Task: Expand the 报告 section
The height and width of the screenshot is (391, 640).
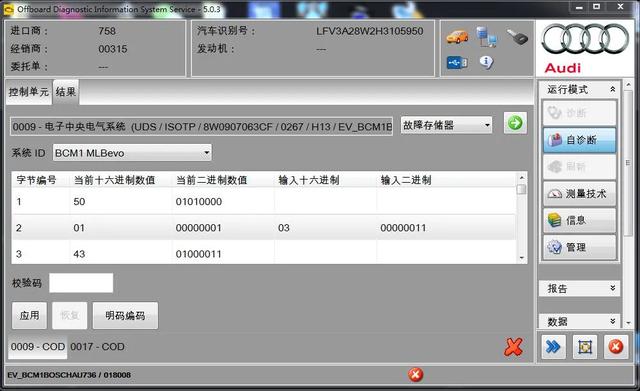Action: point(579,288)
